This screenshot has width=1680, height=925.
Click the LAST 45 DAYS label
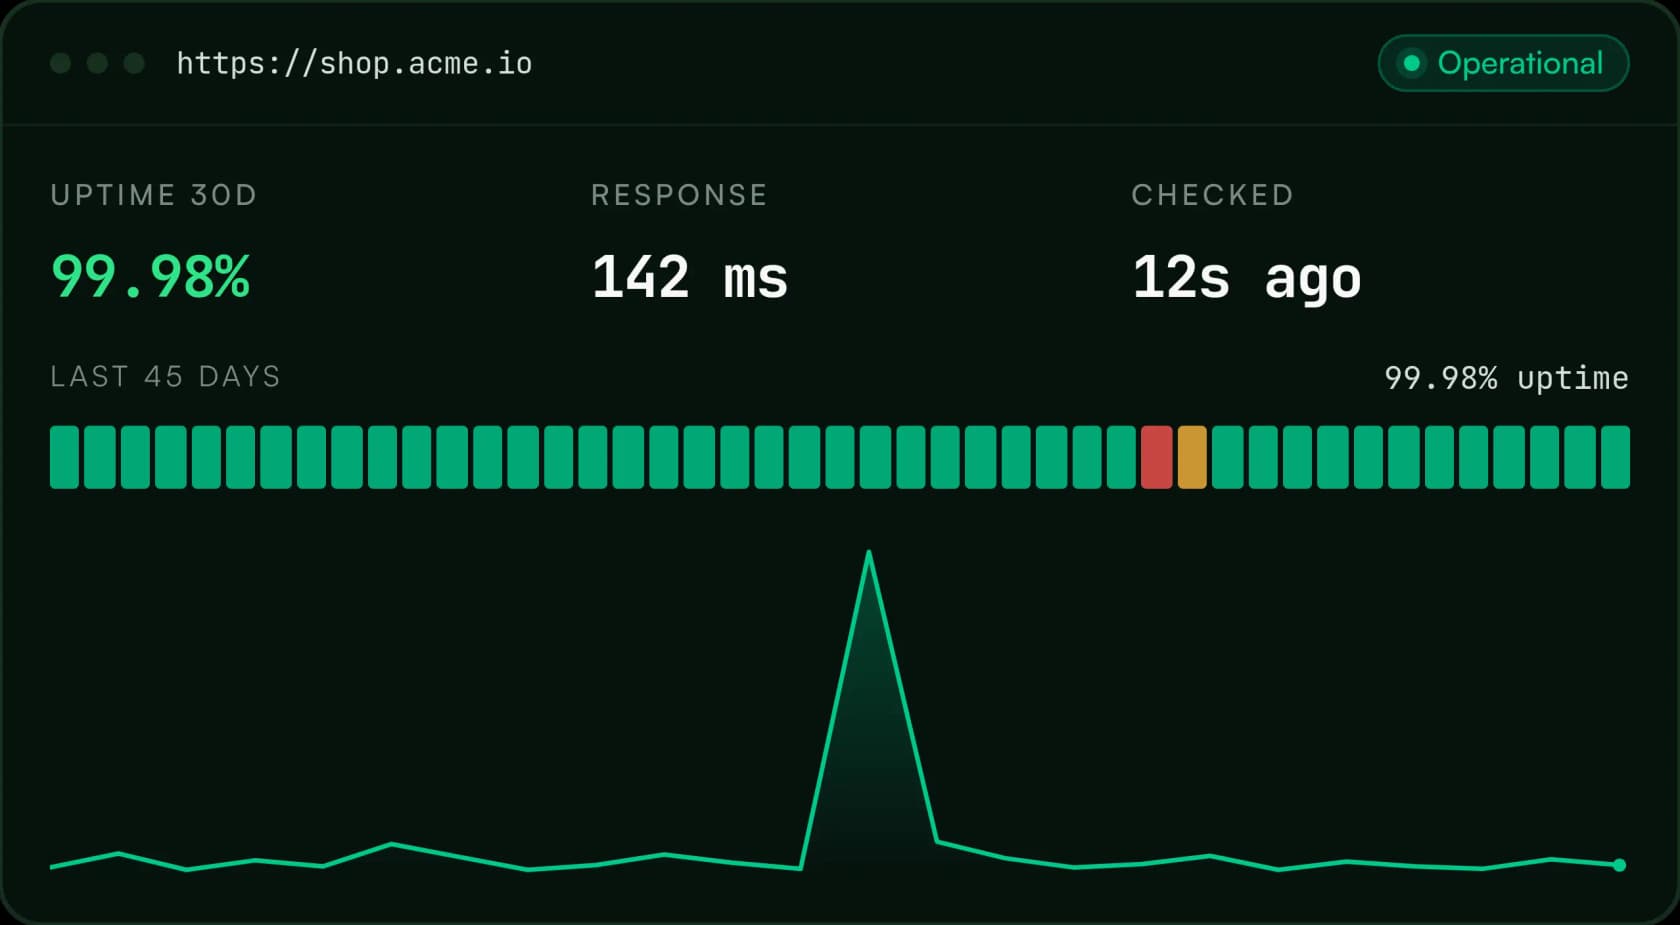click(x=165, y=376)
